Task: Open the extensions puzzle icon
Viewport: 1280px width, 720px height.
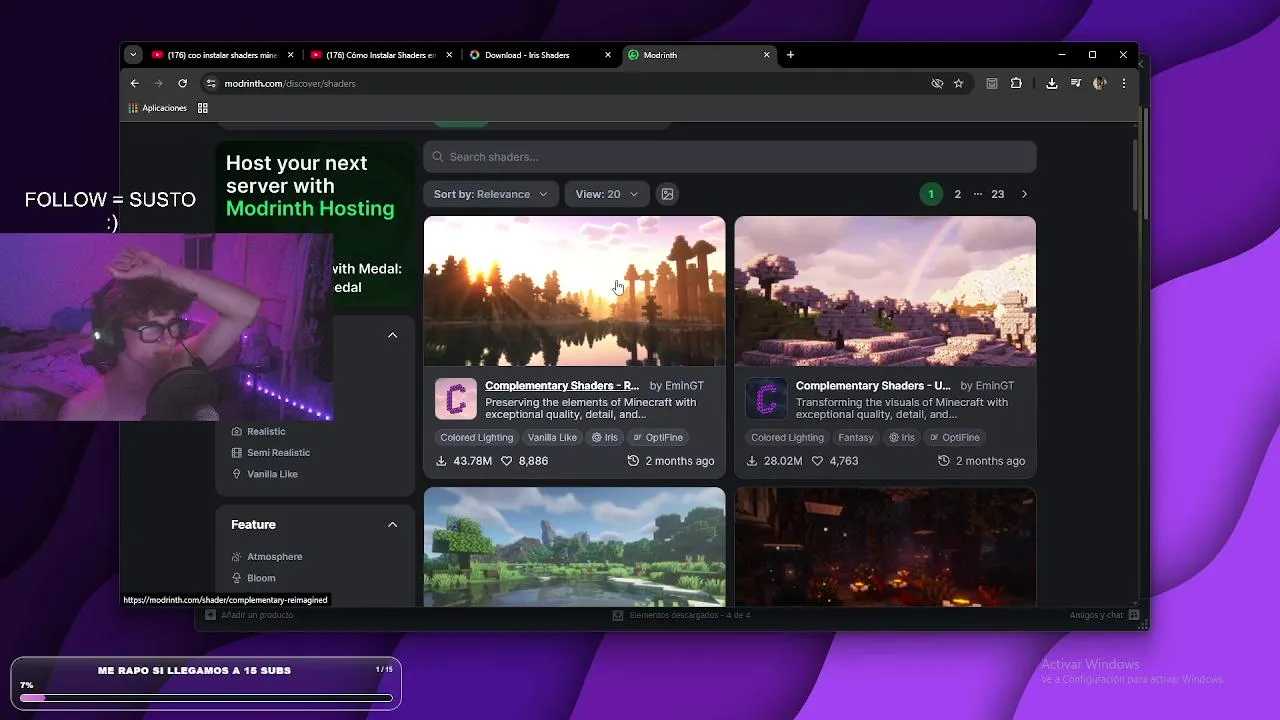Action: coord(1016,83)
